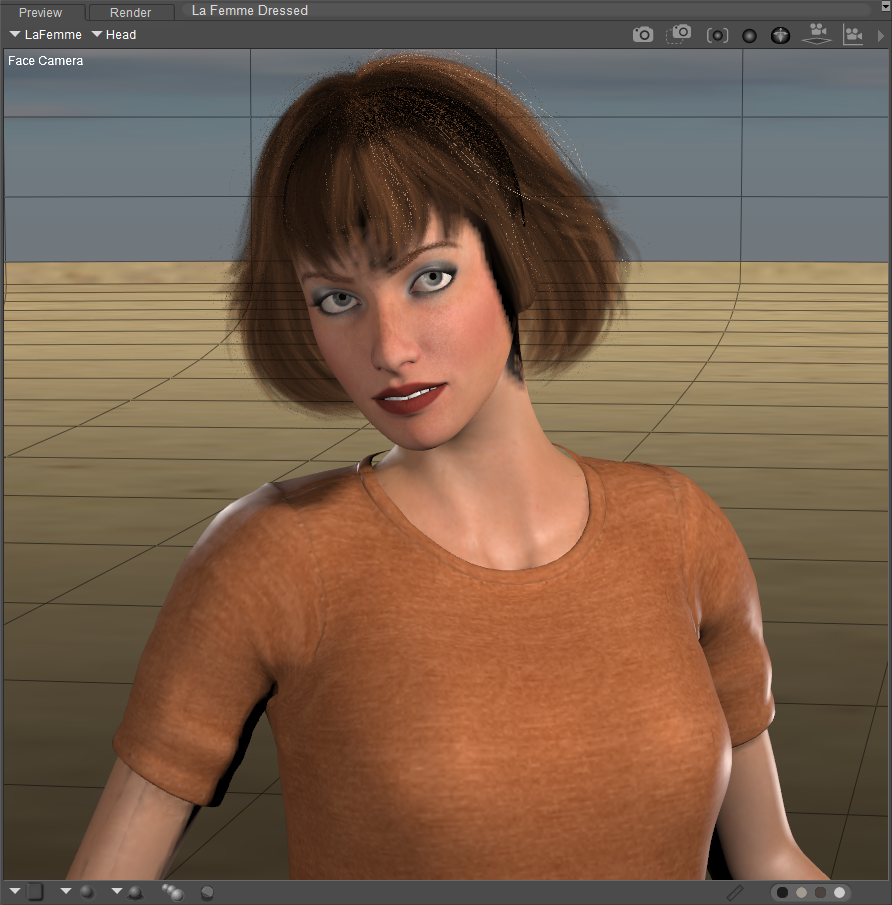Click the square viewport layout icon
The image size is (892, 905).
(35, 892)
